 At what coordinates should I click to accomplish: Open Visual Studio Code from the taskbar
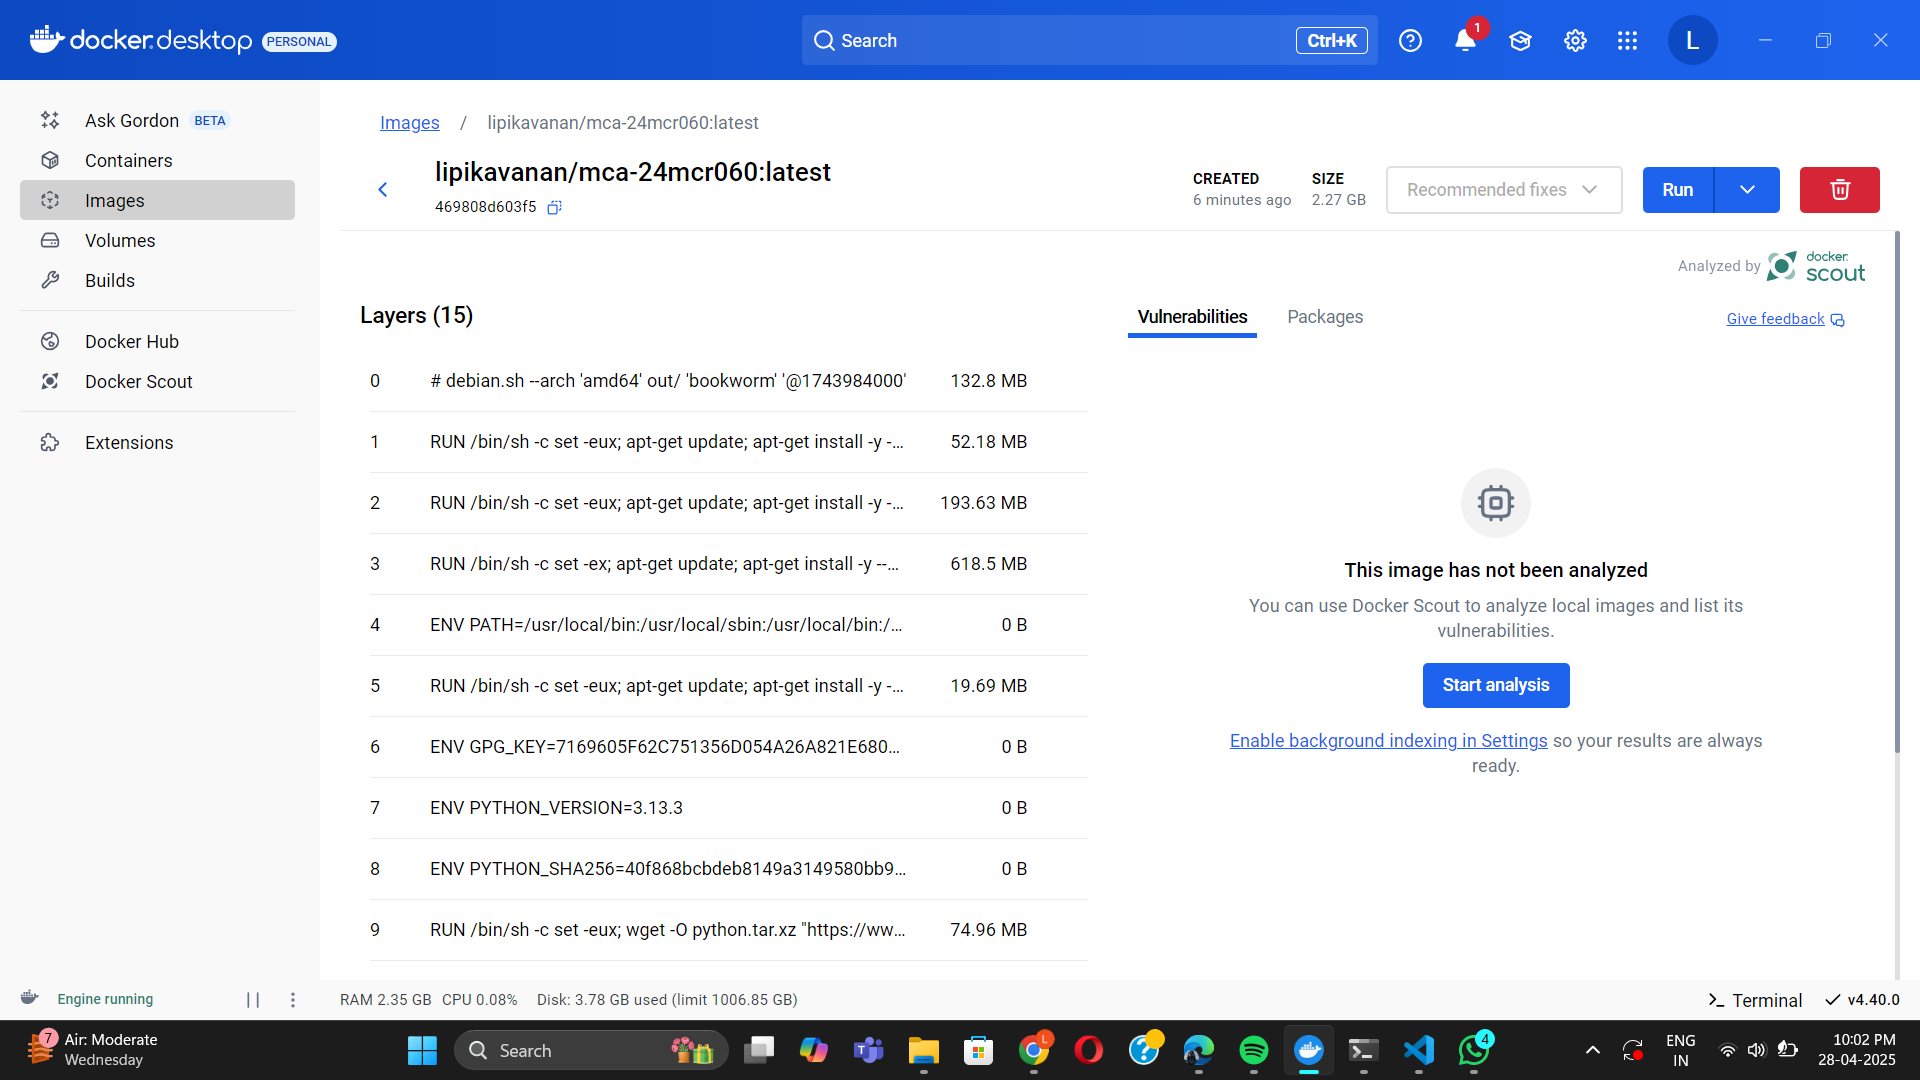(x=1419, y=1050)
